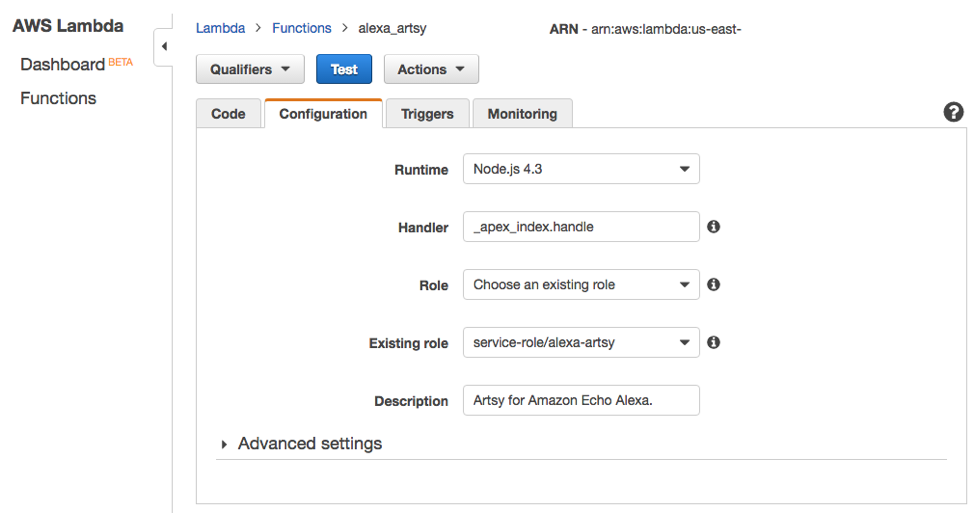This screenshot has height=513, width=975.
Task: Click the blue Test button
Action: 344,69
